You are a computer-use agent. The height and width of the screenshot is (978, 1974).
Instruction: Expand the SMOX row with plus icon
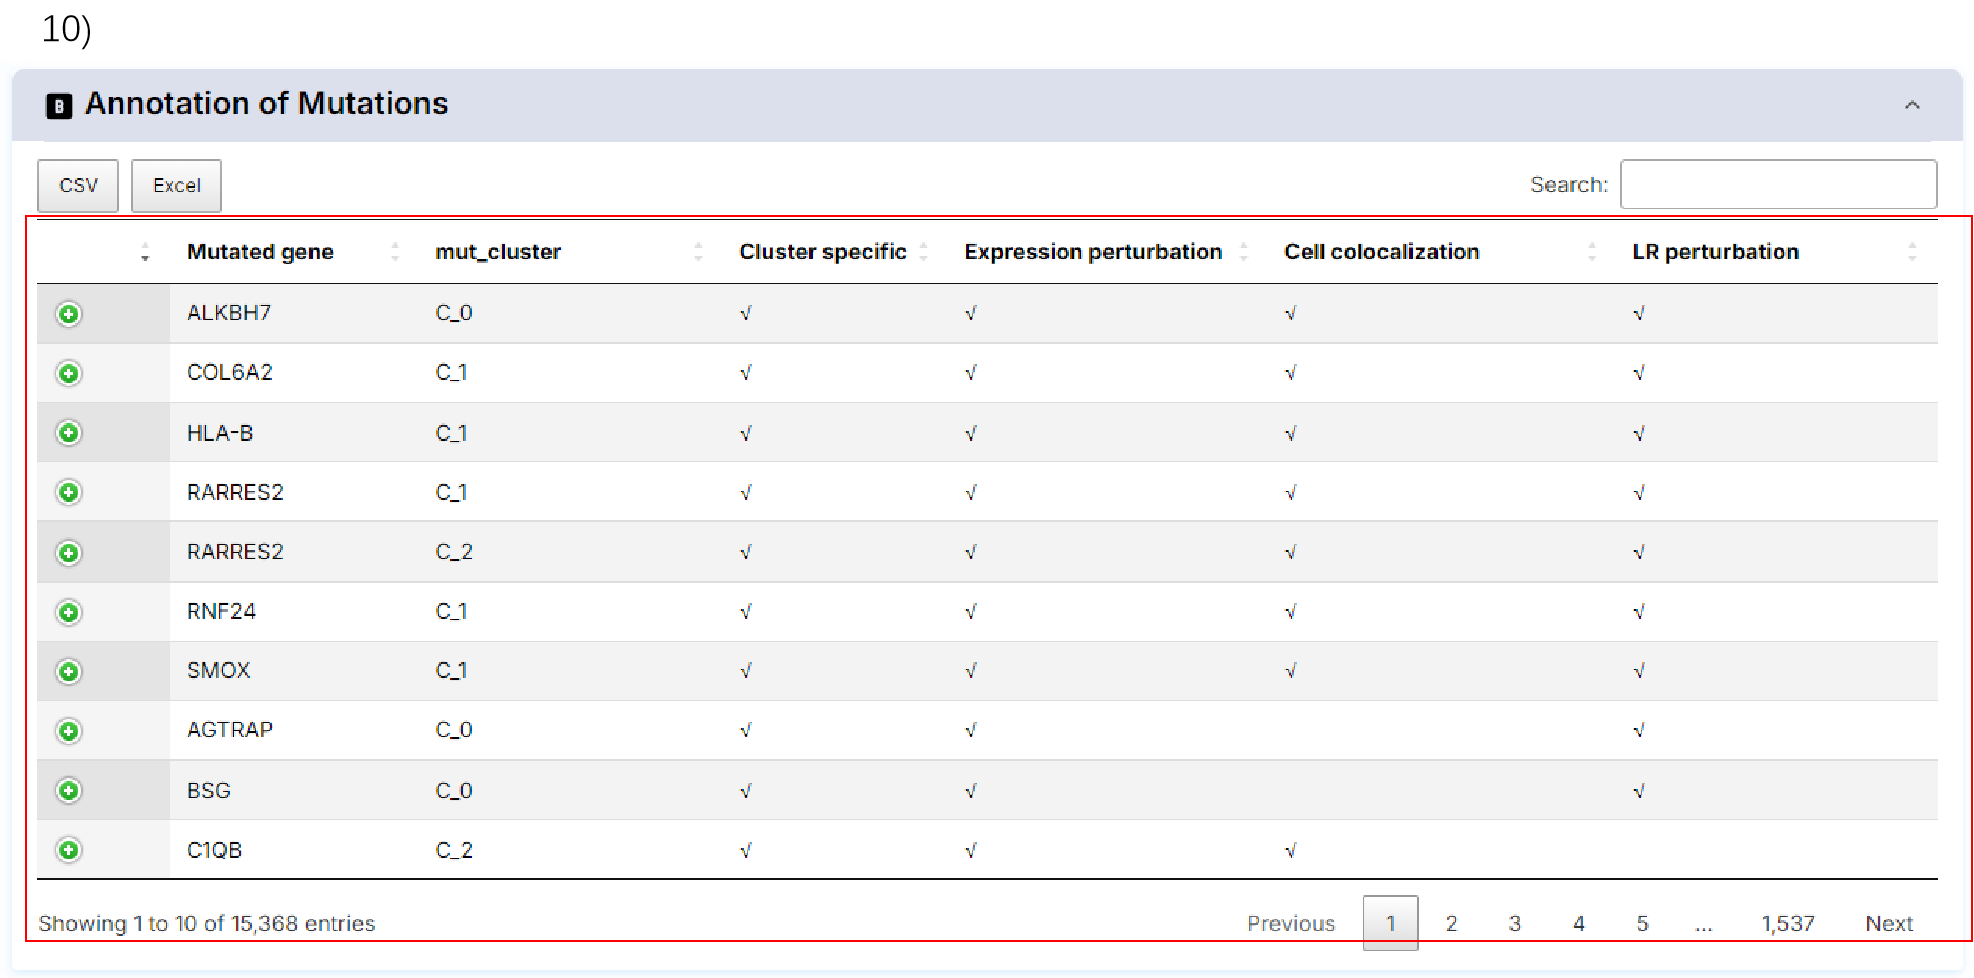pos(68,671)
